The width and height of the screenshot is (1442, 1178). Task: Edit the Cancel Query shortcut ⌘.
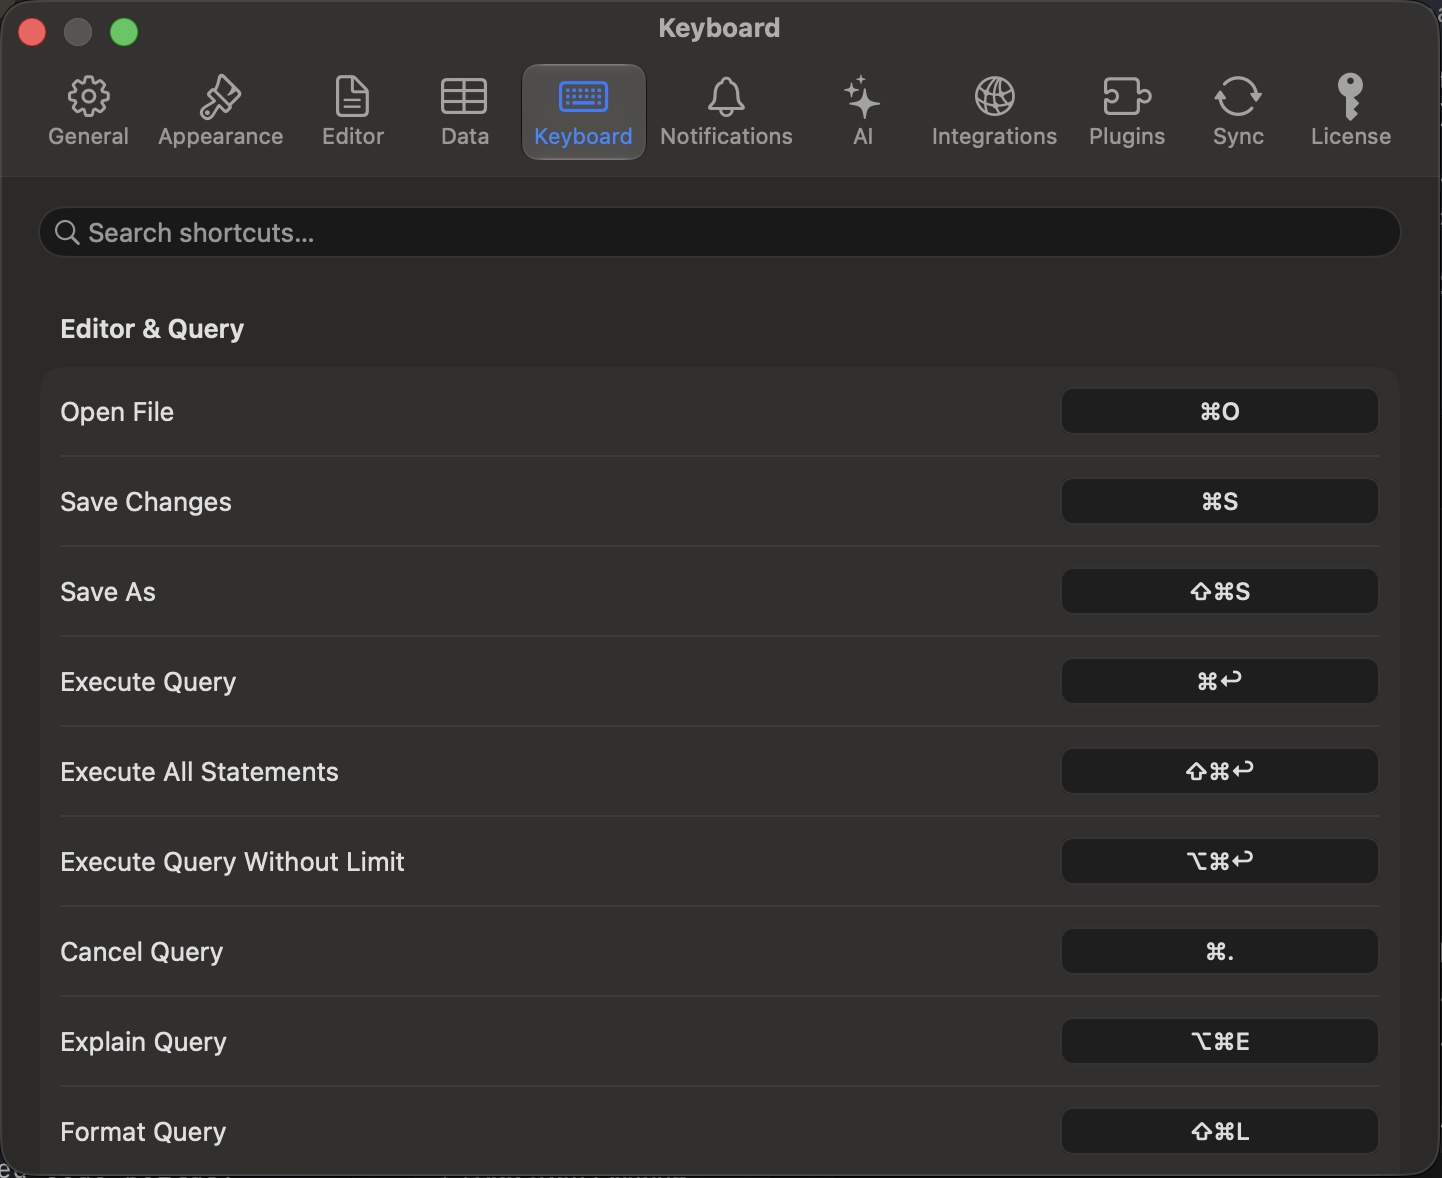(x=1220, y=951)
